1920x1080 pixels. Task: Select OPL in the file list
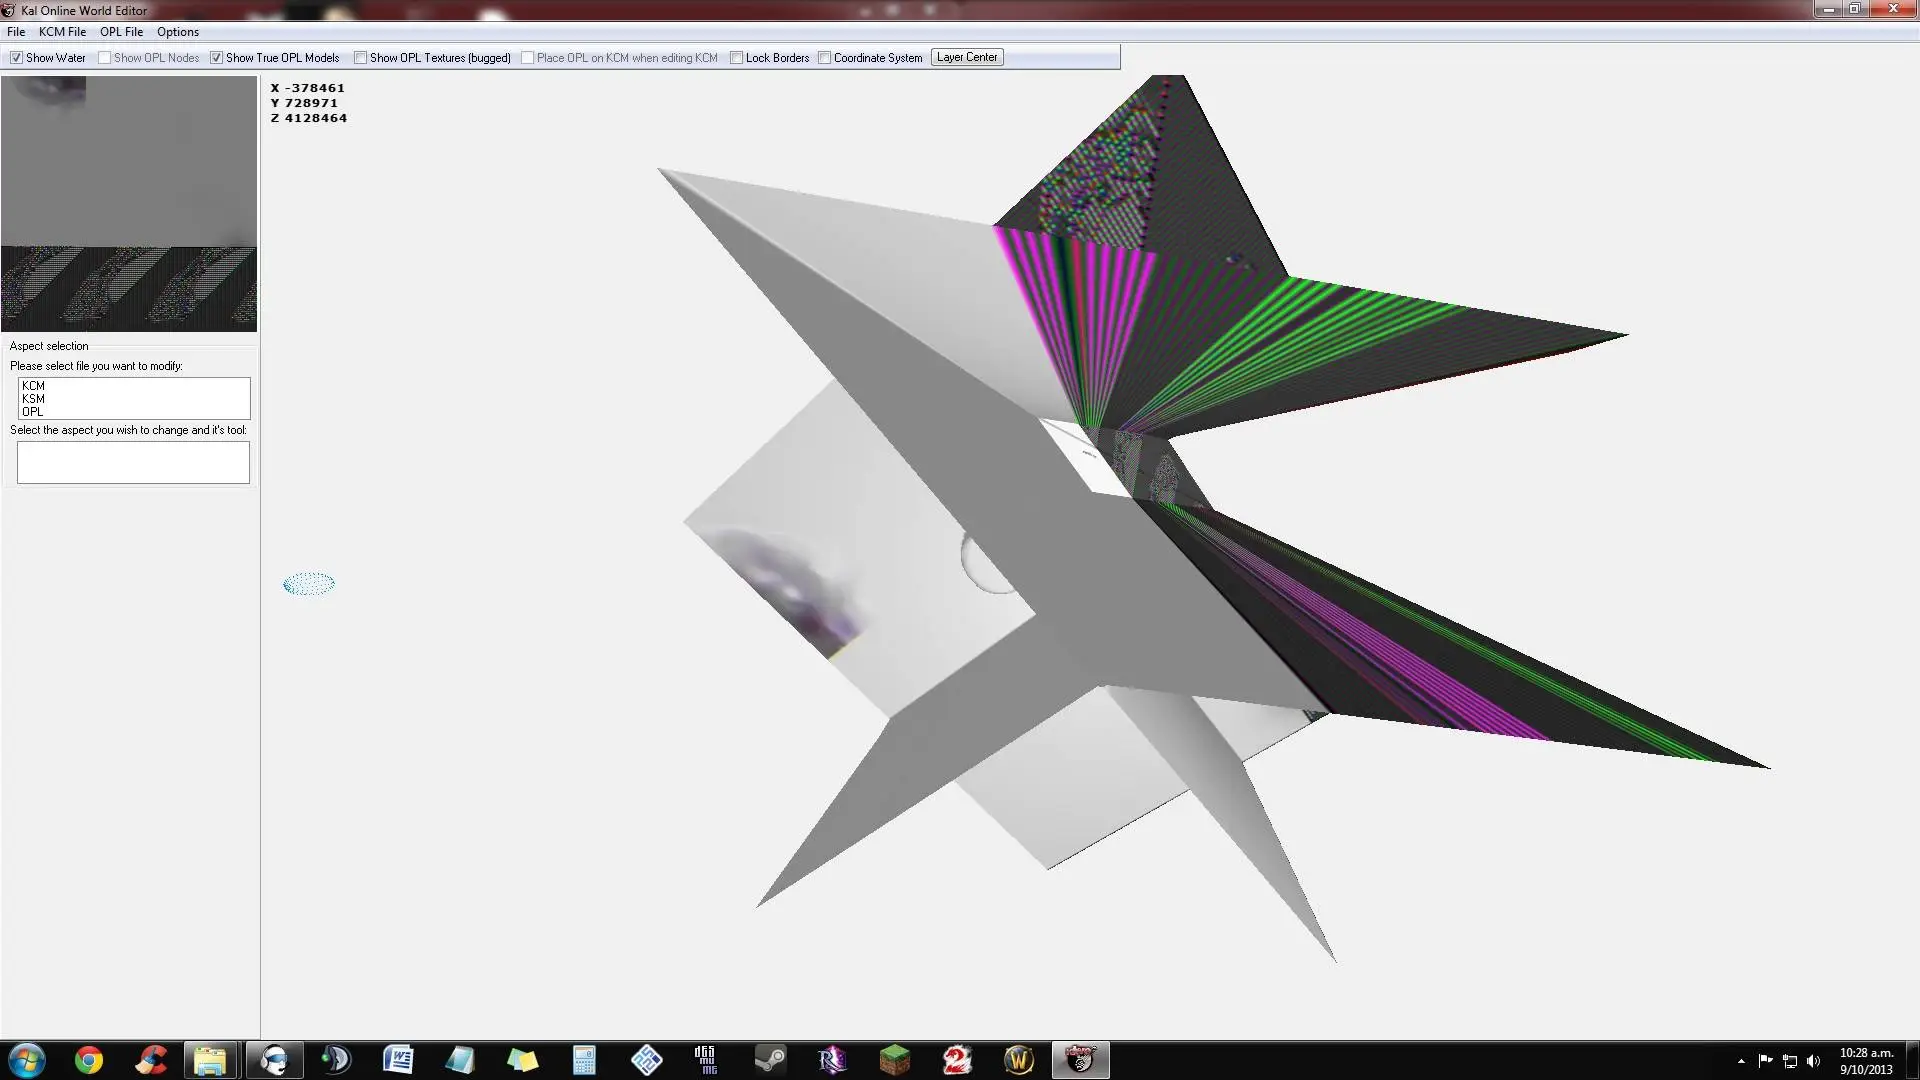coord(133,411)
